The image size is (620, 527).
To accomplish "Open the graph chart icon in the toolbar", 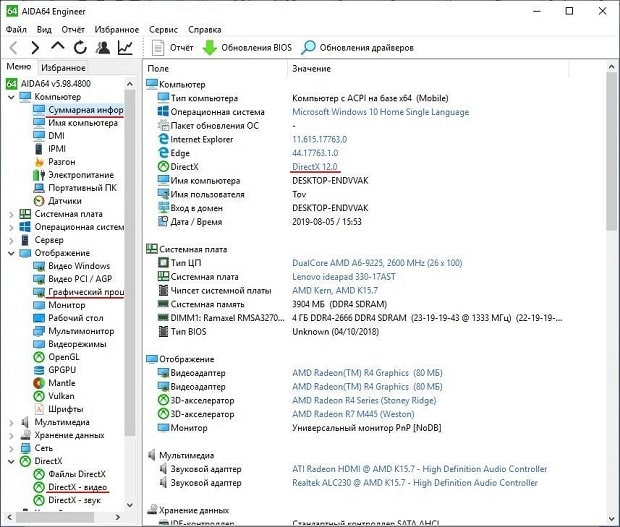I will pos(125,48).
